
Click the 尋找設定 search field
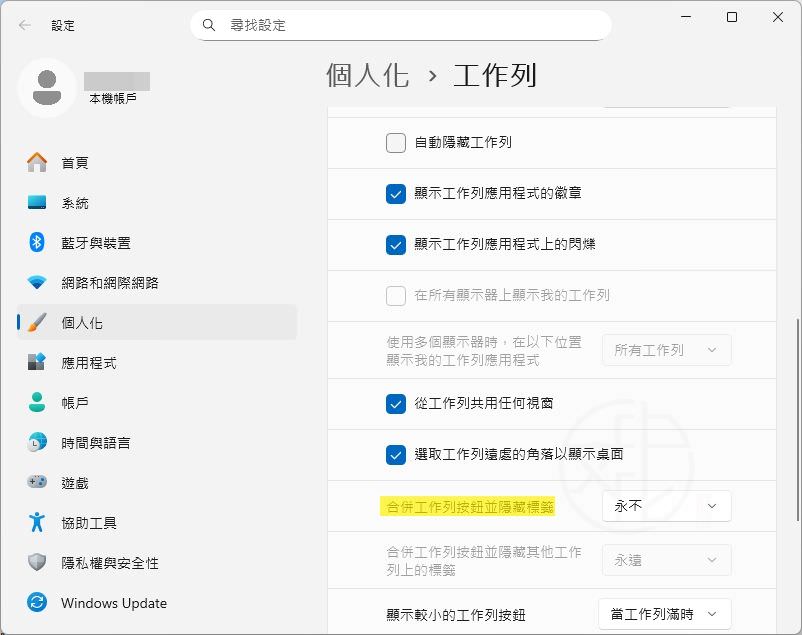click(x=401, y=25)
